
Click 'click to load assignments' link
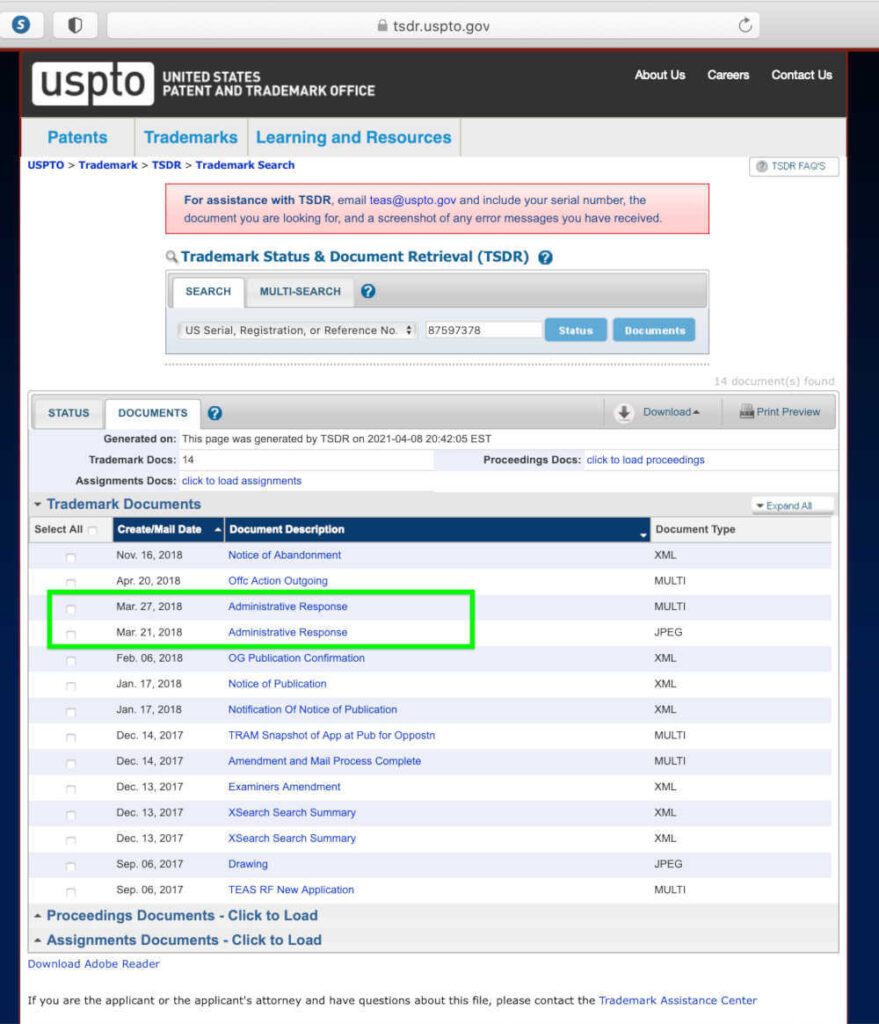coord(242,481)
